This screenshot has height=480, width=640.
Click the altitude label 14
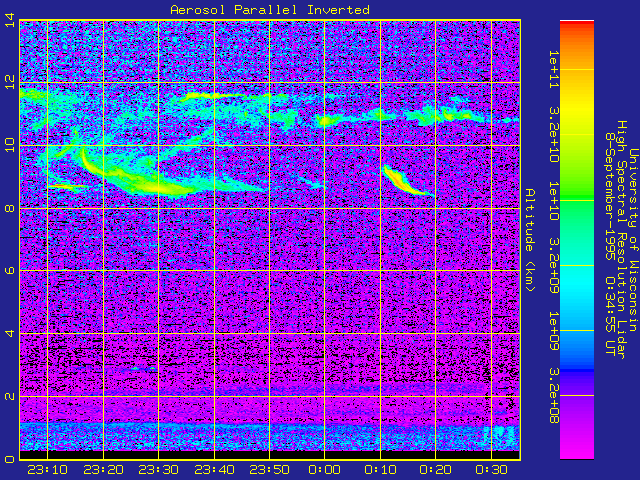(x=10, y=20)
